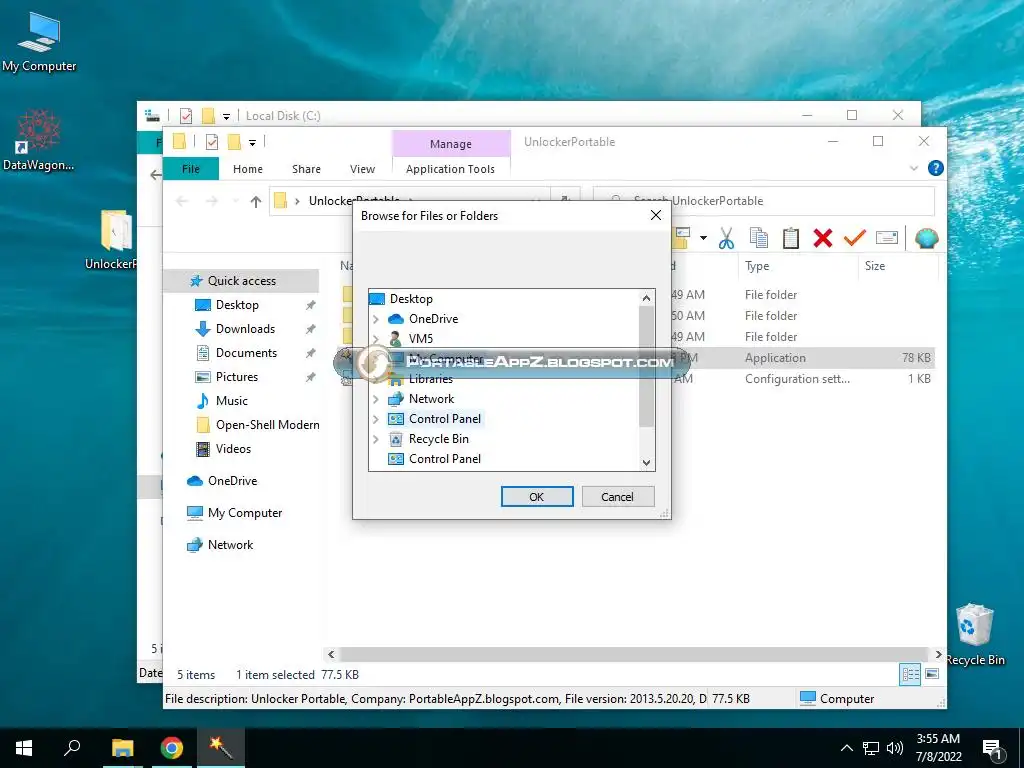Screen dimensions: 1024x768
Task: Select the DataWagon desktop shortcut
Action: [39, 140]
